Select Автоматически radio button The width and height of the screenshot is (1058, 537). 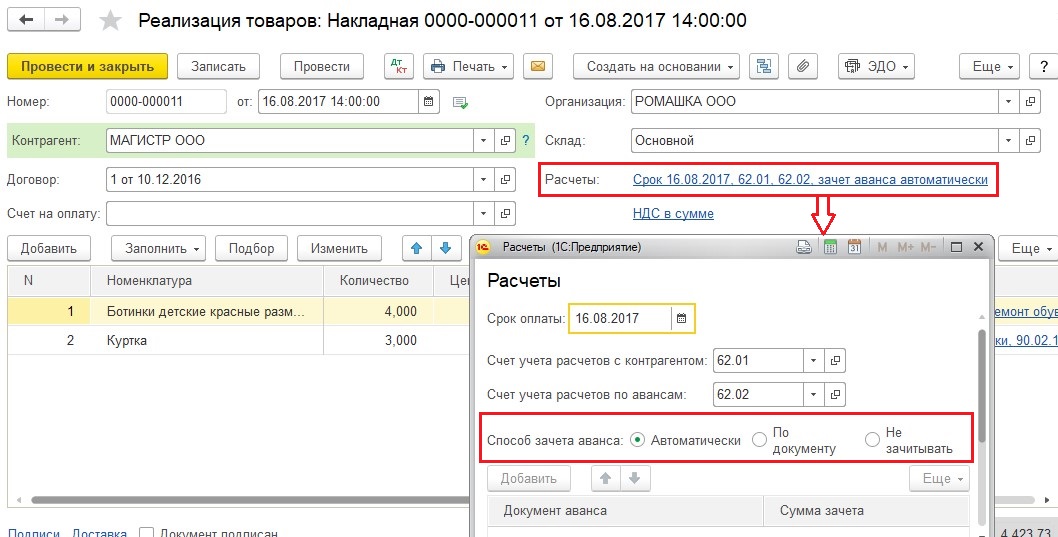[x=636, y=440]
